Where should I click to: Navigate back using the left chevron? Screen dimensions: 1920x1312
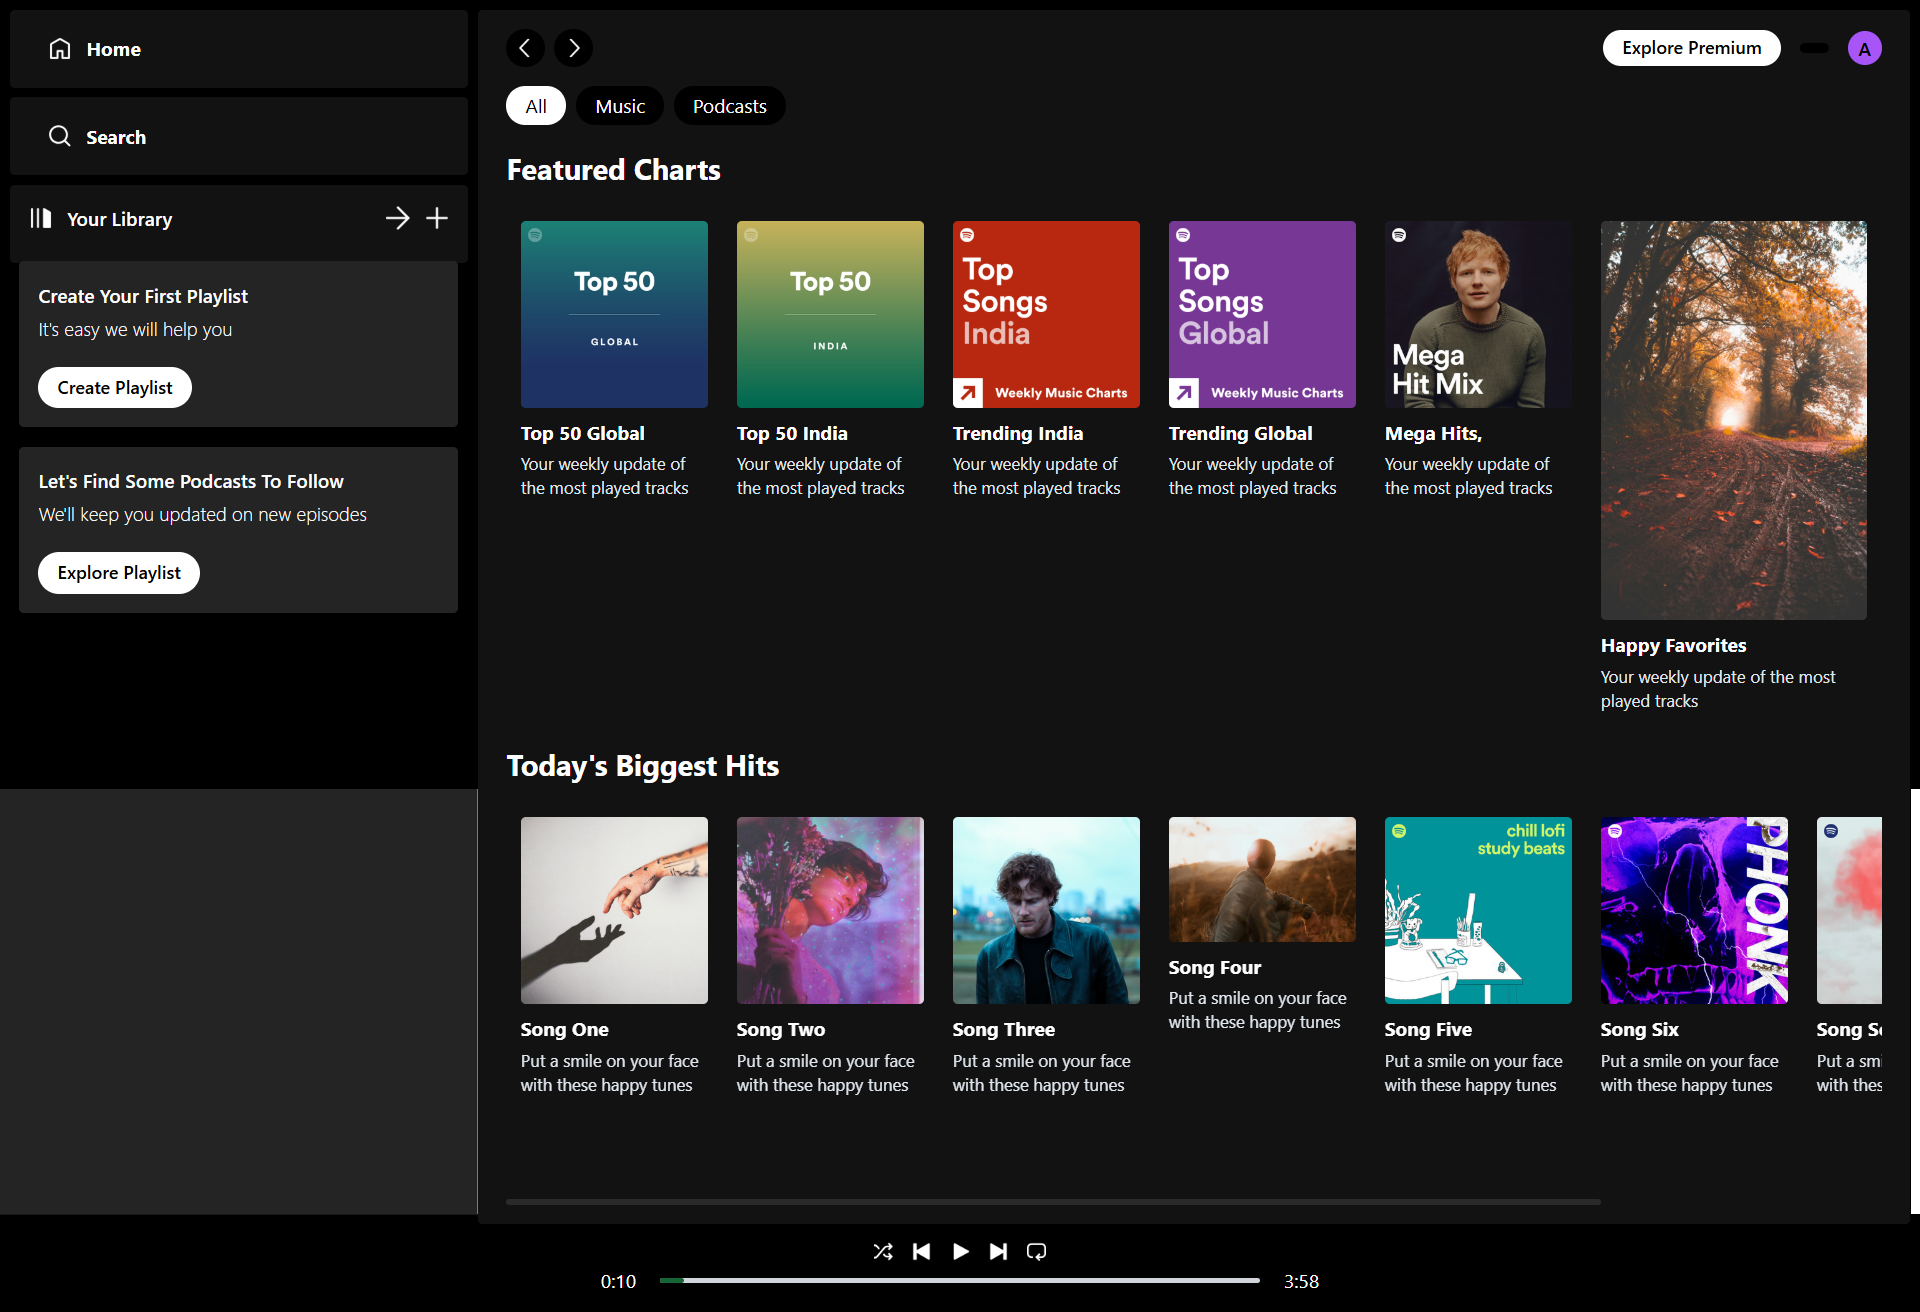[526, 47]
